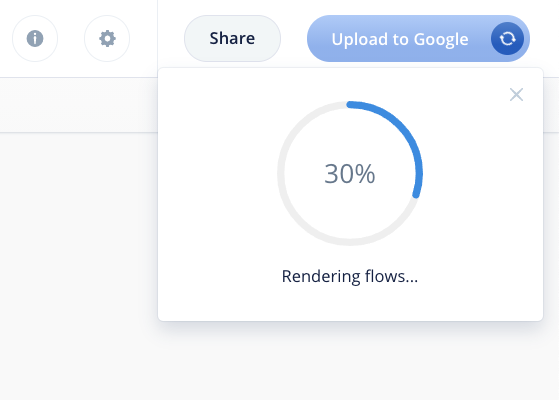Viewport: 559px width, 400px height.
Task: Open settings with the gear icon
Action: click(107, 39)
